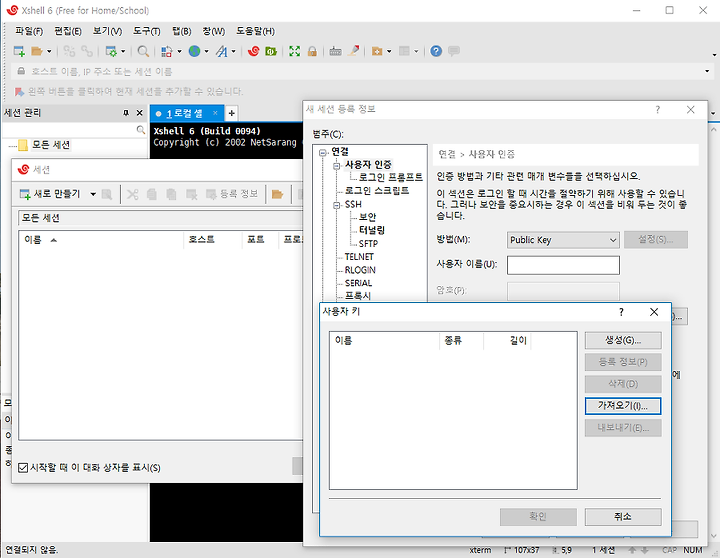
Task: Click the search icon in session manager panel
Action: tap(141, 130)
